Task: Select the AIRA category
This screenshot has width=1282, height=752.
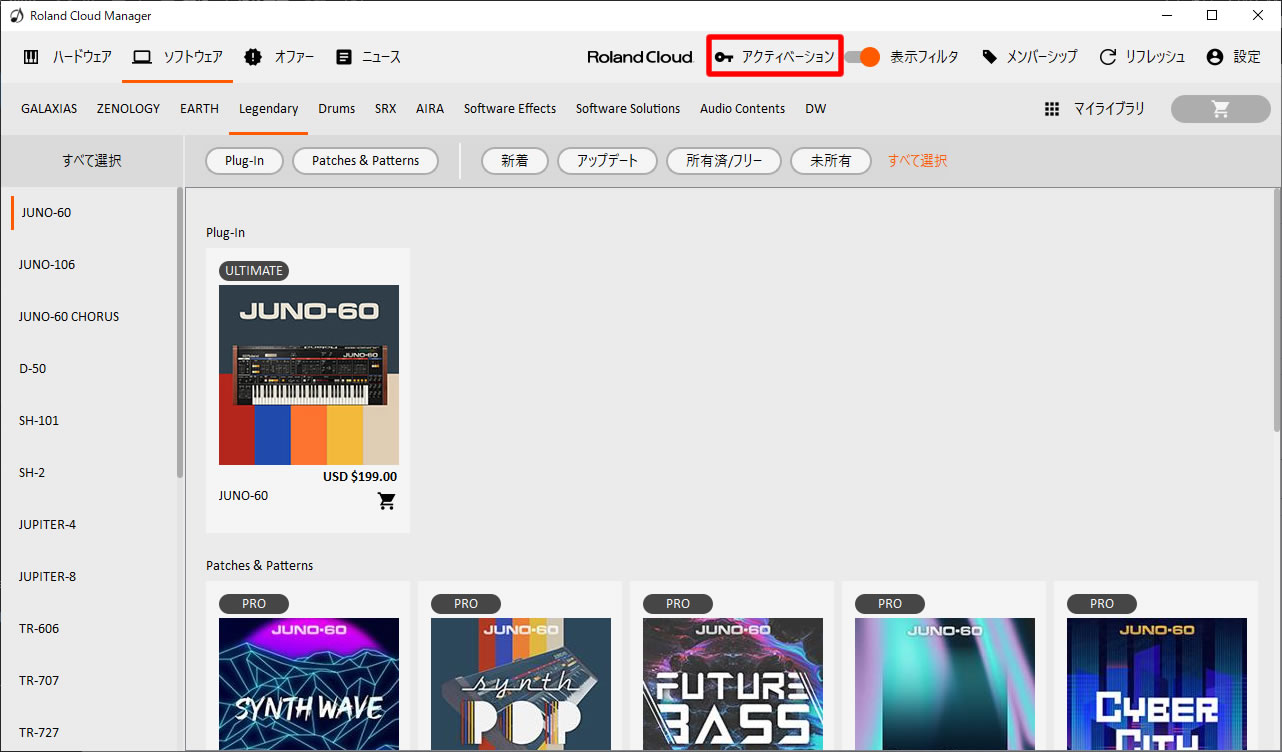Action: [x=430, y=109]
